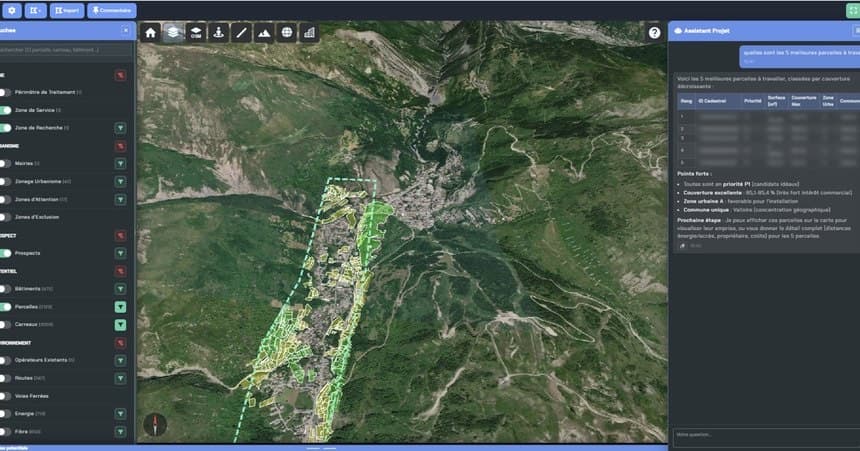This screenshot has width=860, height=451.
Task: Click red icon in Environnement section header
Action: 120,343
